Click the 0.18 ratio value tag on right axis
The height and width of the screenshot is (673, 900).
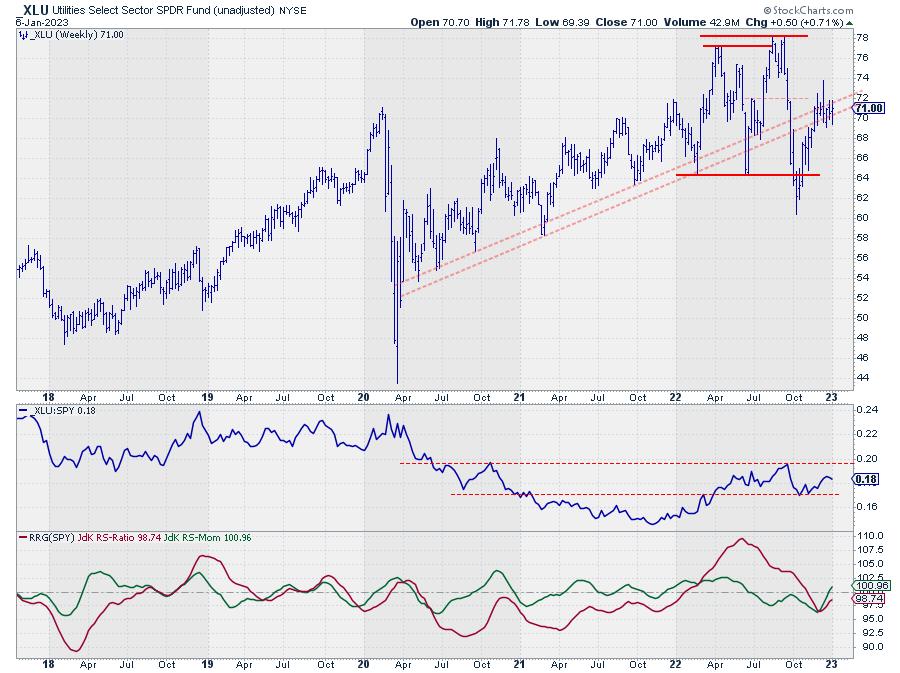(x=863, y=481)
